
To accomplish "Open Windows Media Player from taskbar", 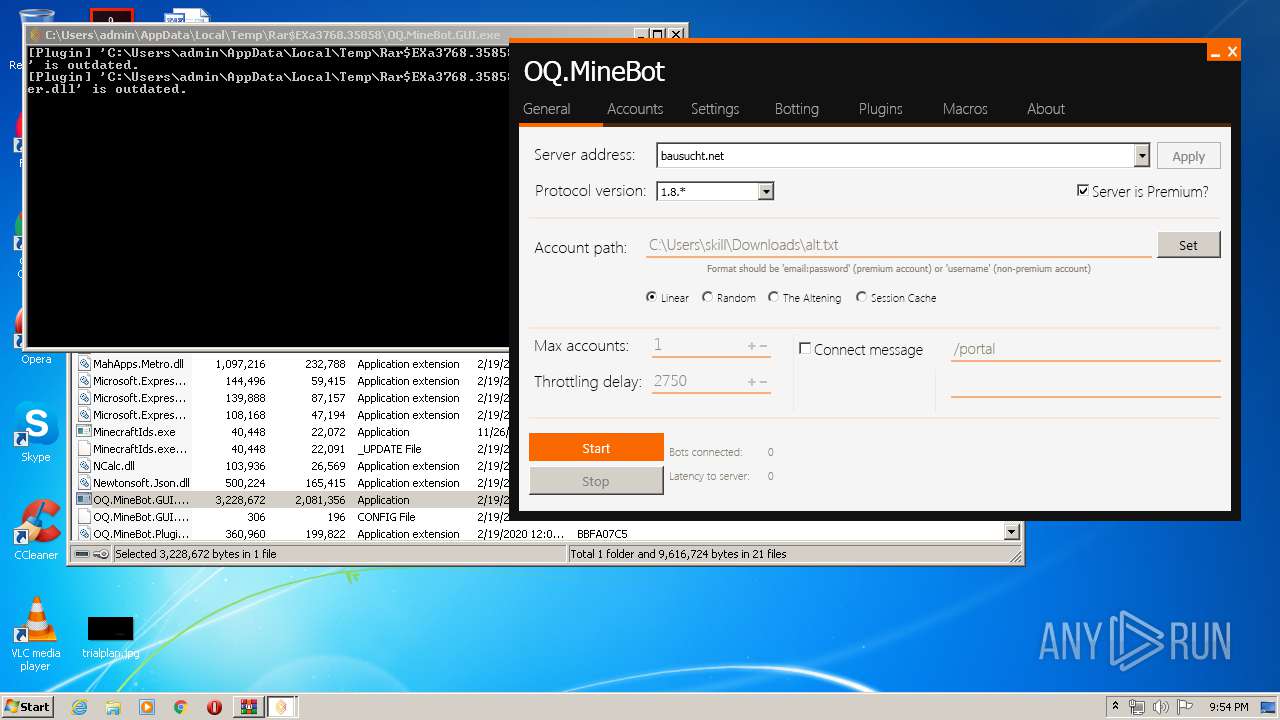I will coord(147,707).
